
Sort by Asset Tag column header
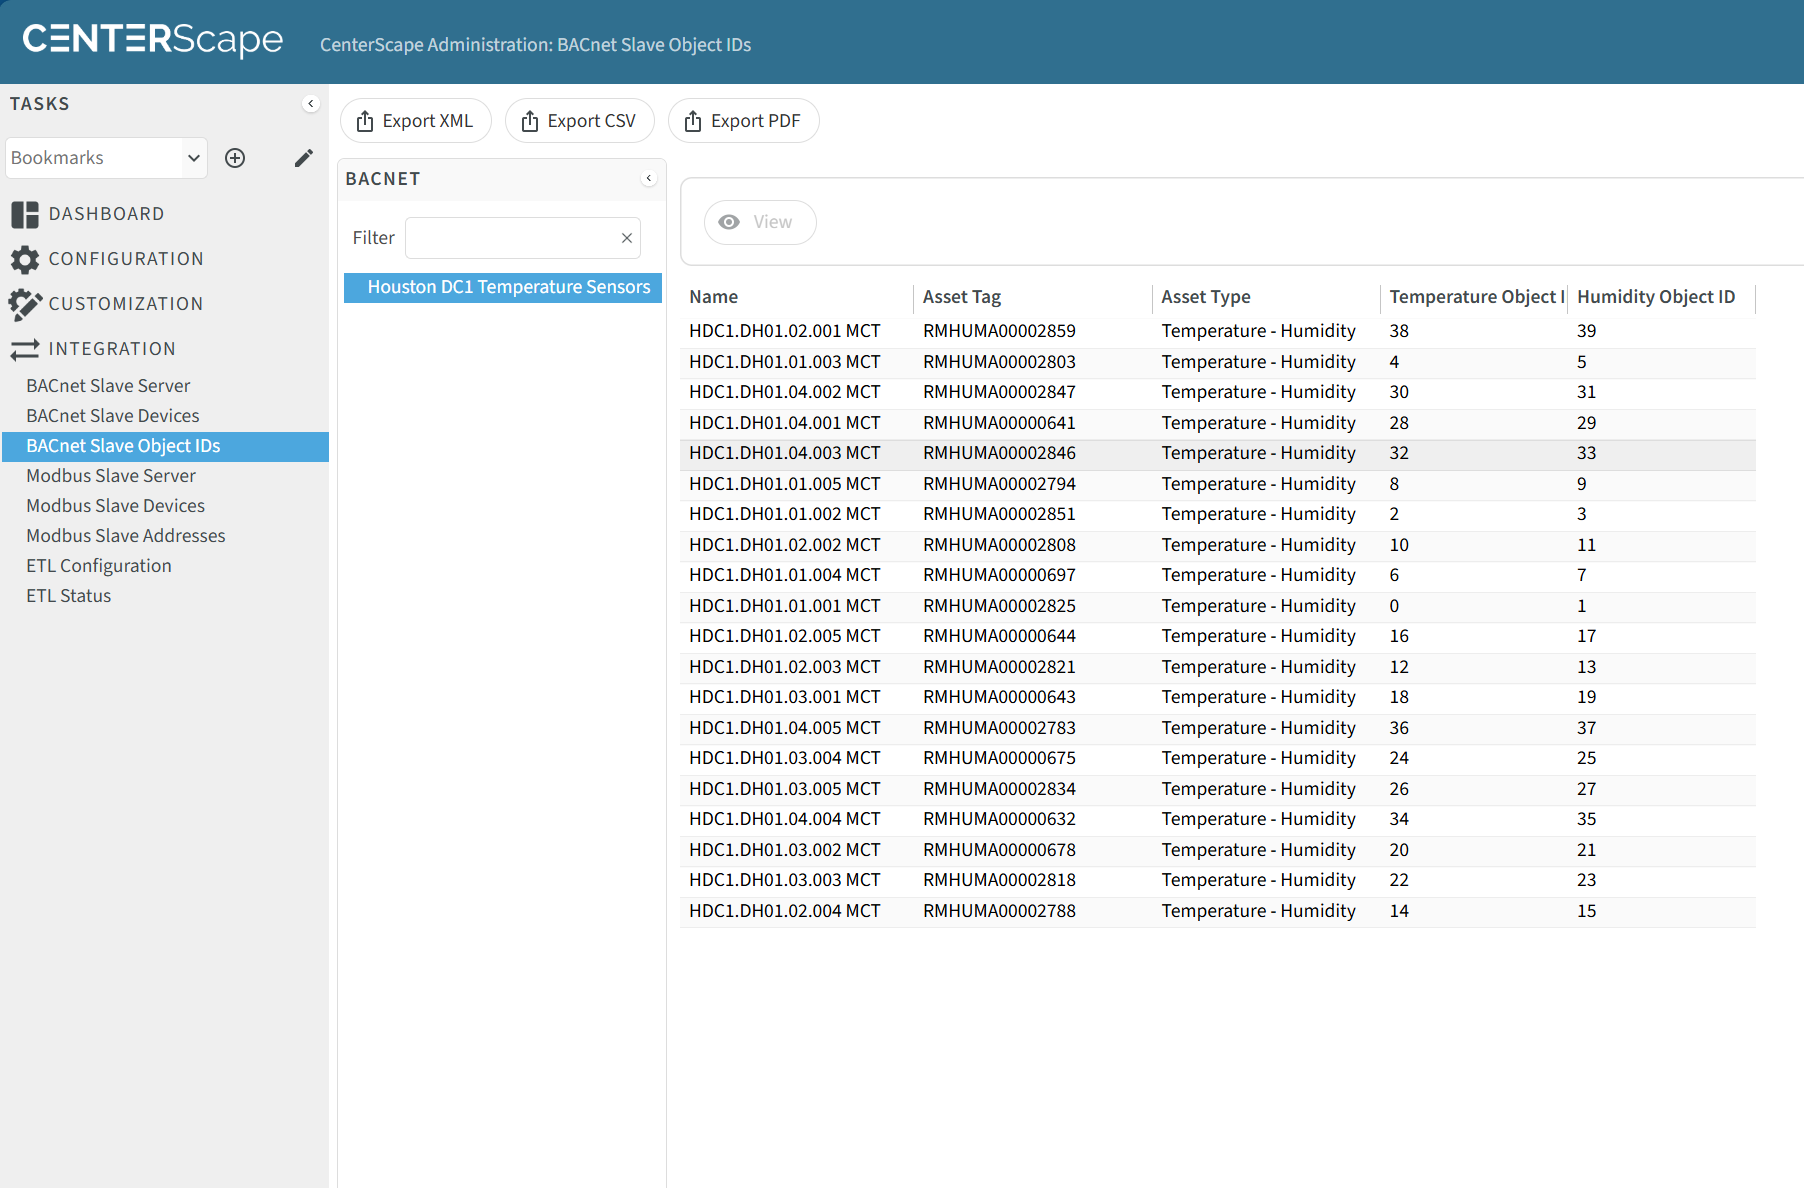pyautogui.click(x=962, y=297)
